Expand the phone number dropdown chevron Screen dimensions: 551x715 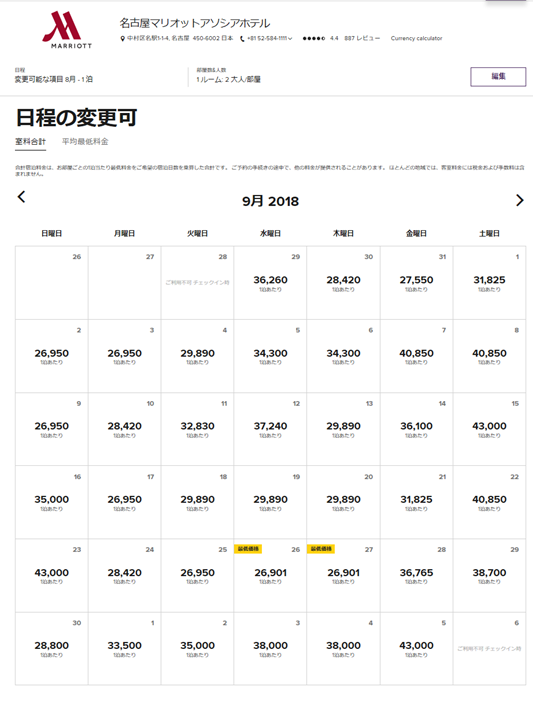tap(290, 39)
